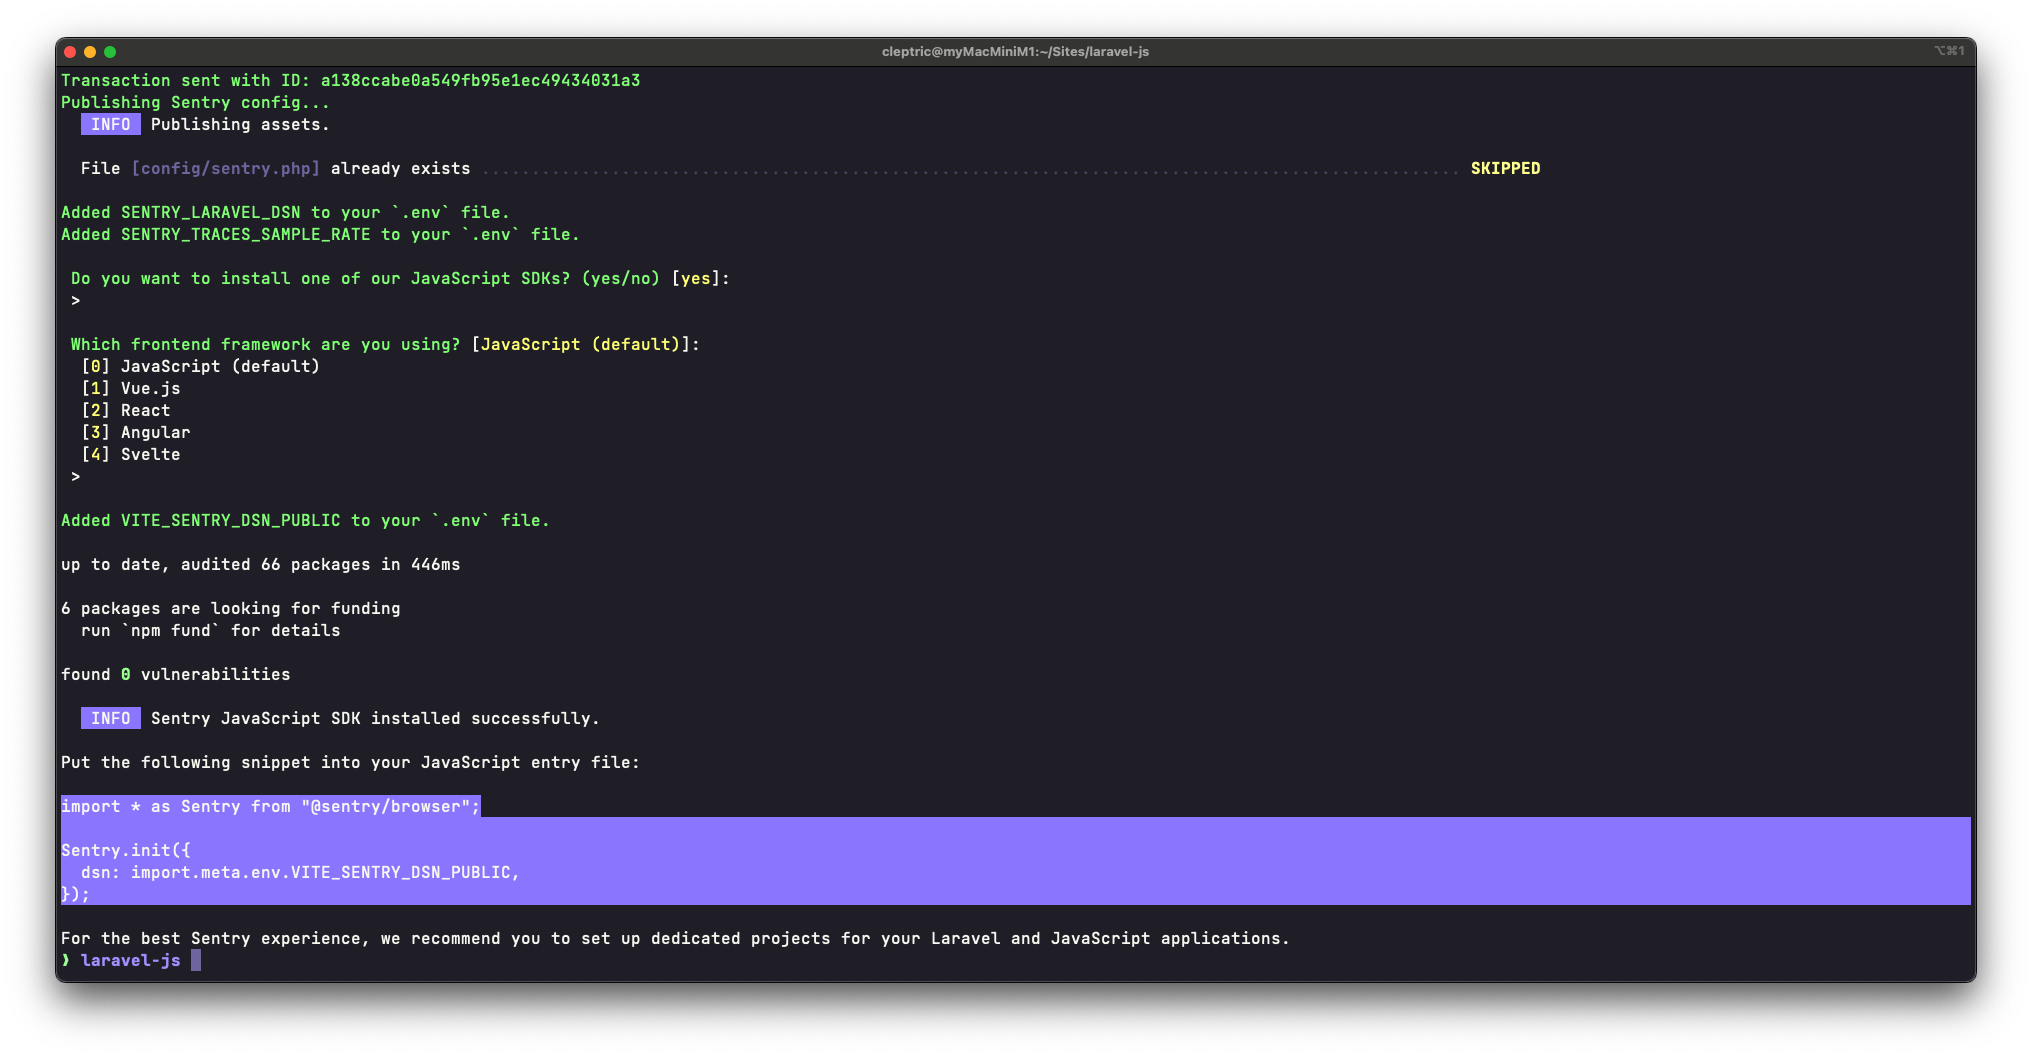Click the JavaScript SDKs yes/no question line
Screen dimensions: 2032x1056
coord(400,279)
